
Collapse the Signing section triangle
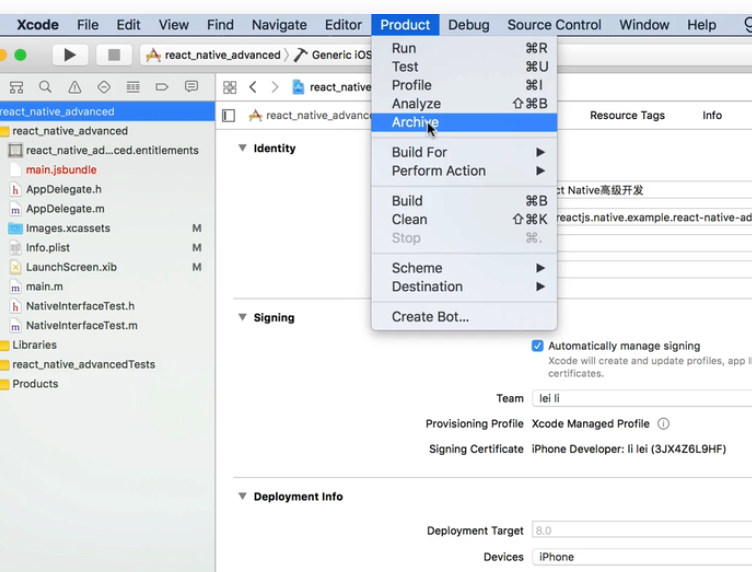243,317
